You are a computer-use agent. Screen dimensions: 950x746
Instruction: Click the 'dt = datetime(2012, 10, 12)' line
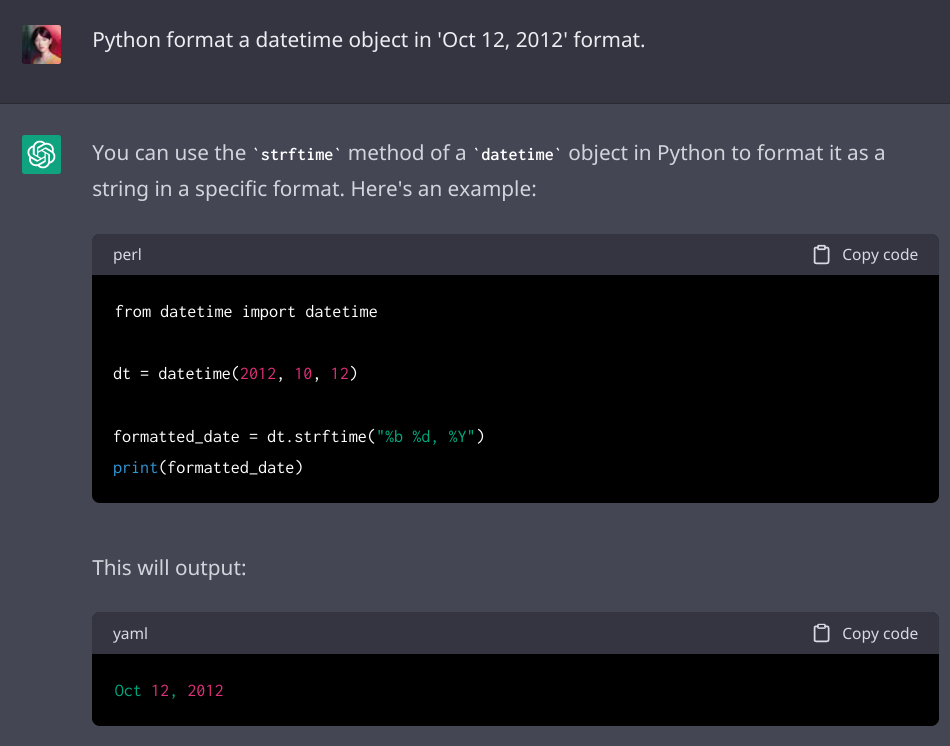(235, 374)
